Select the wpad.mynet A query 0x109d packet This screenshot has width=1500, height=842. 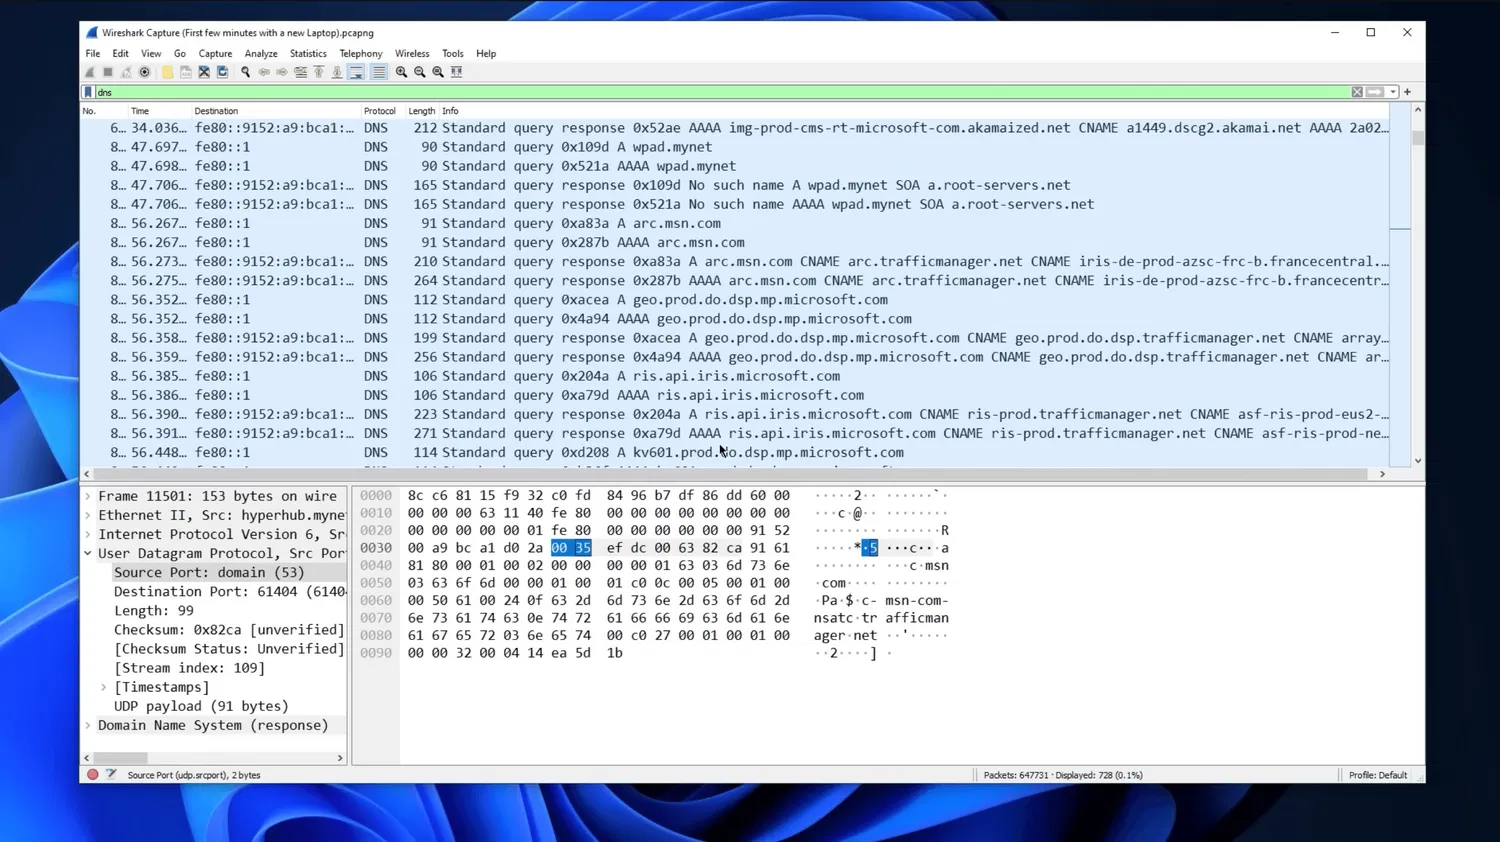[x=735, y=147]
